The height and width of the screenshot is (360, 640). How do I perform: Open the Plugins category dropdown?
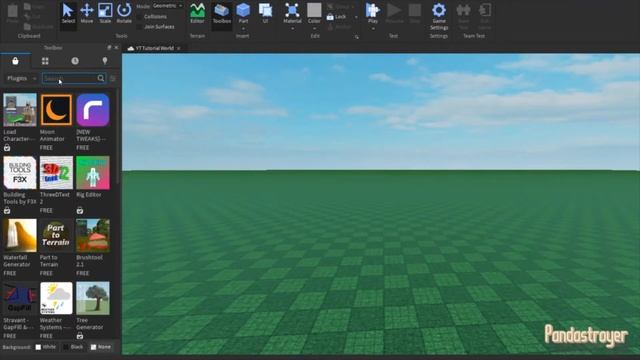click(x=21, y=78)
